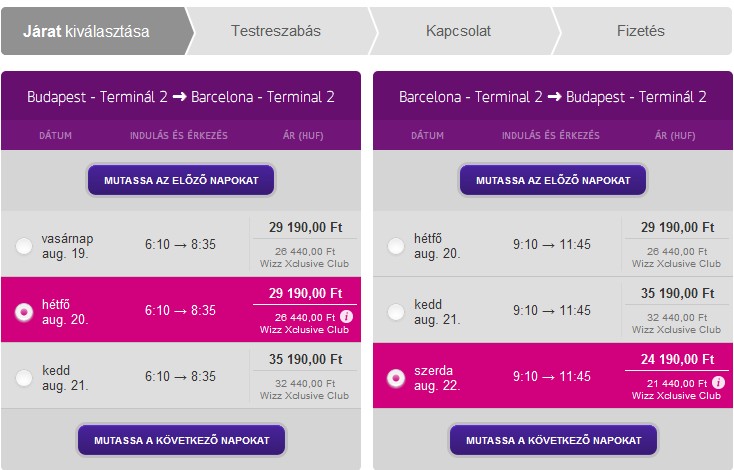Choose return kedd aug. 21. radio button

396,311
